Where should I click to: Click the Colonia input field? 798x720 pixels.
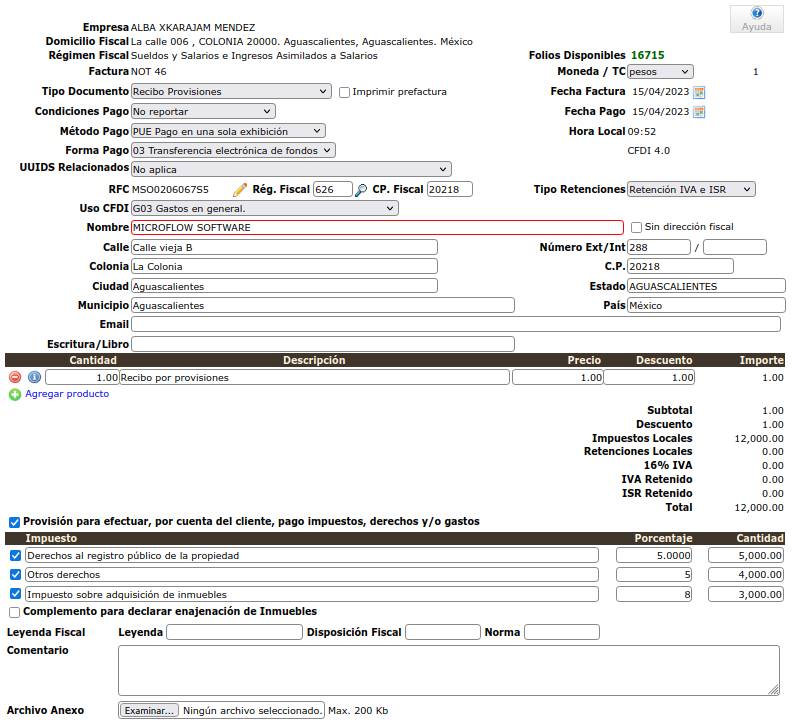(284, 266)
